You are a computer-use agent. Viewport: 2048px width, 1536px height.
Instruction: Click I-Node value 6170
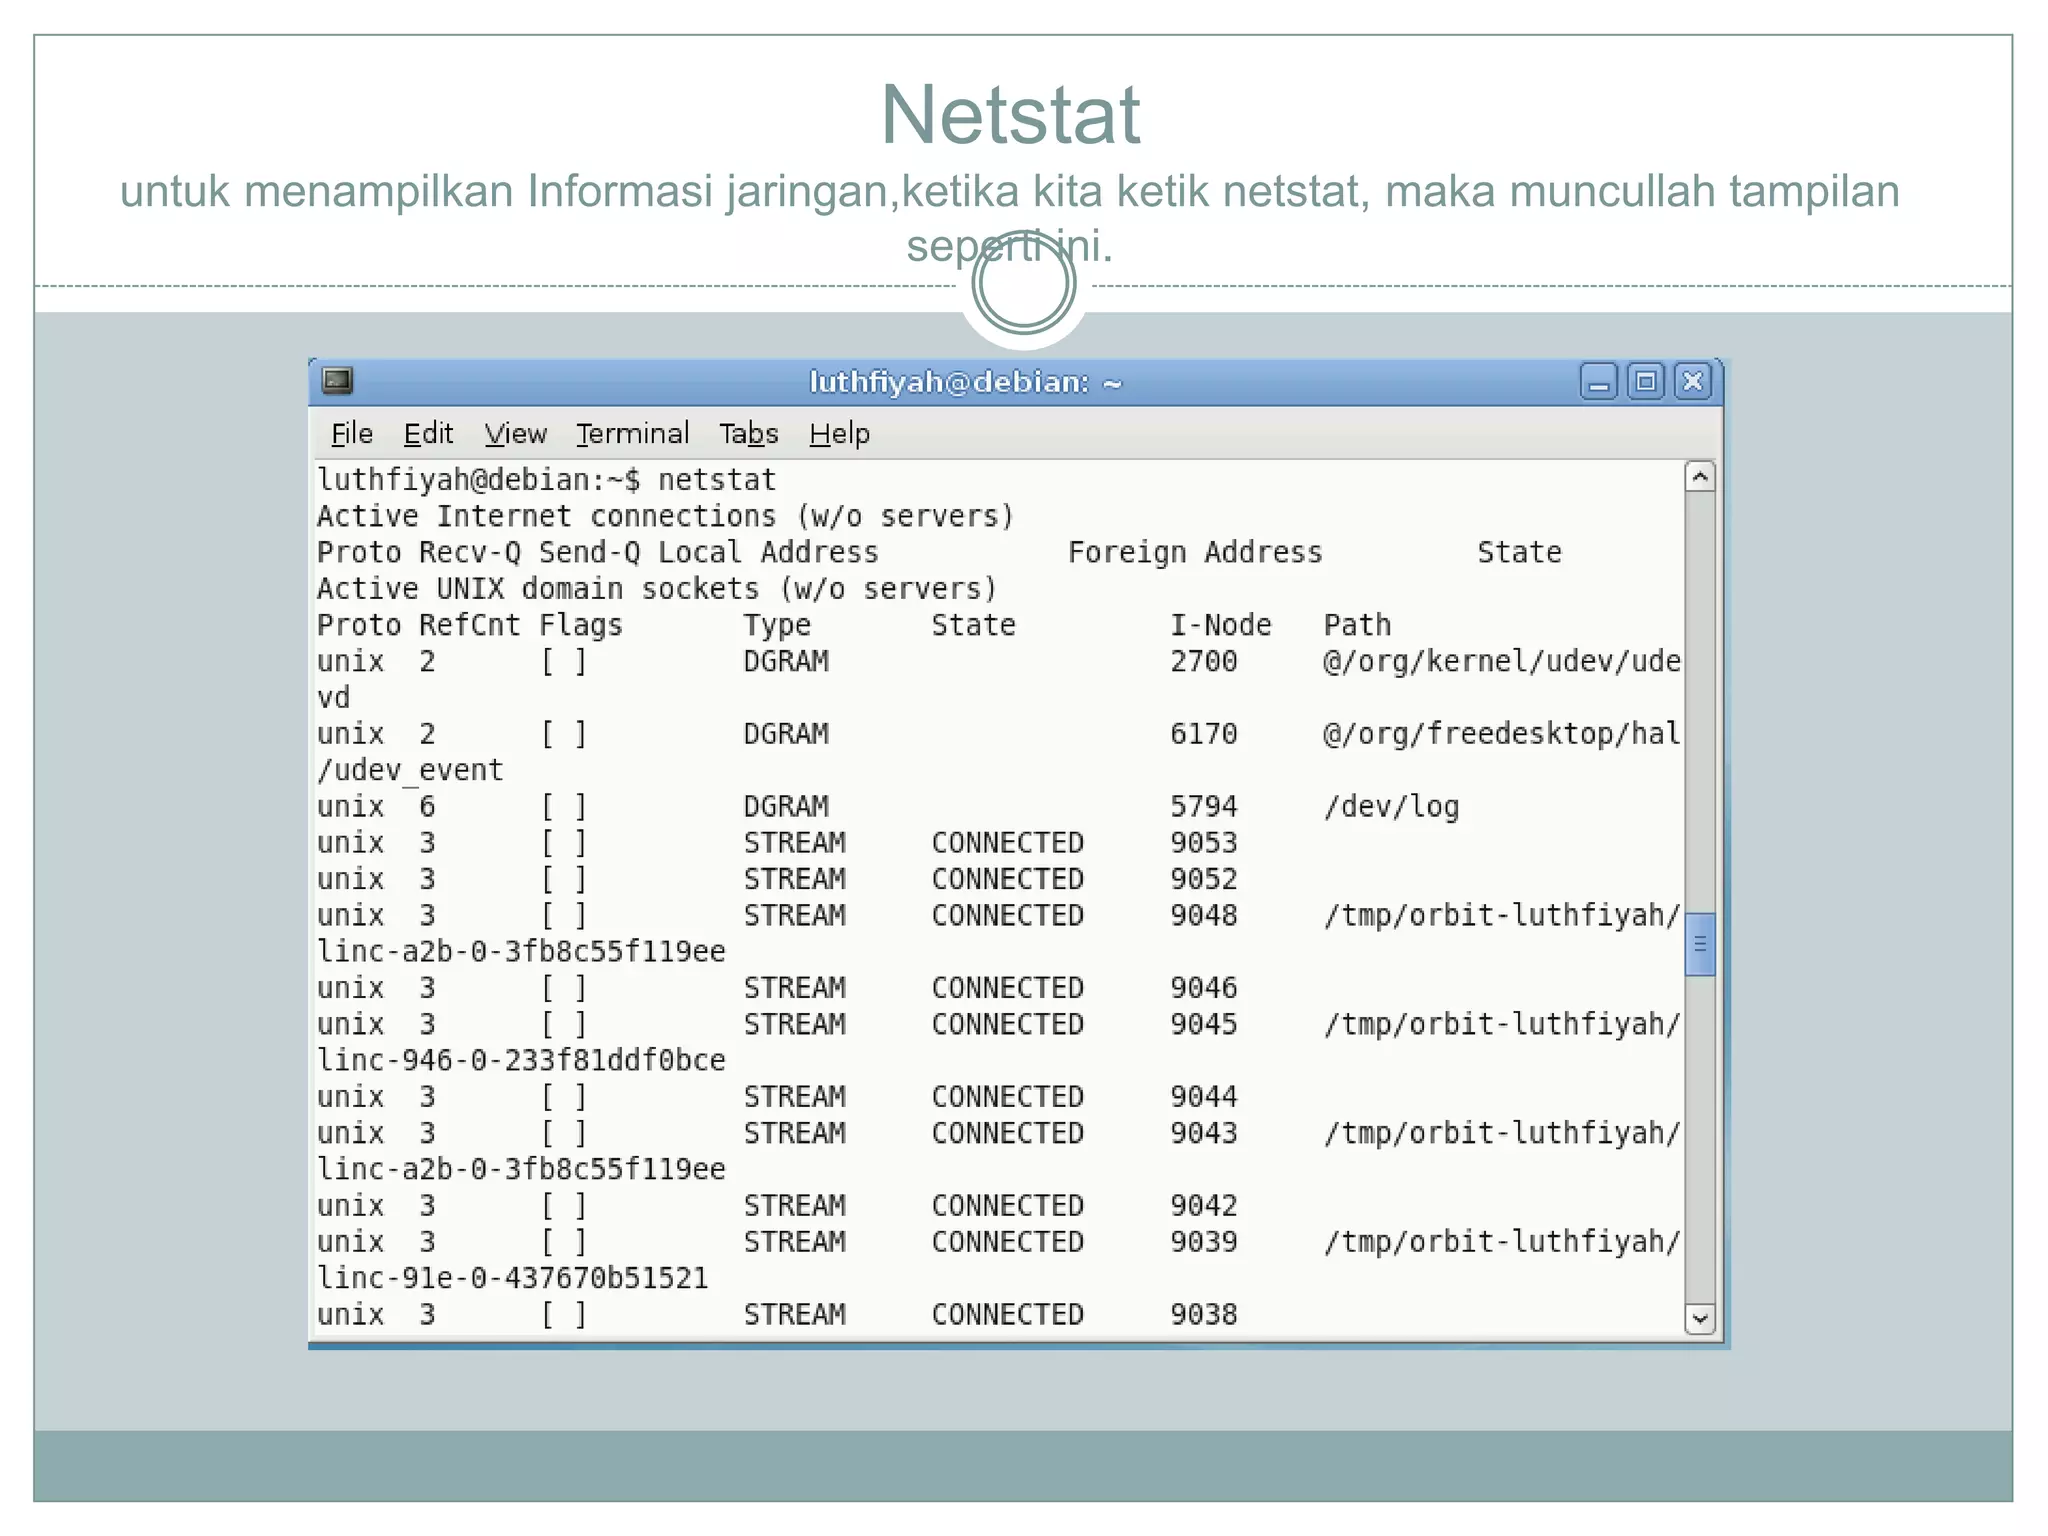pos(1204,734)
